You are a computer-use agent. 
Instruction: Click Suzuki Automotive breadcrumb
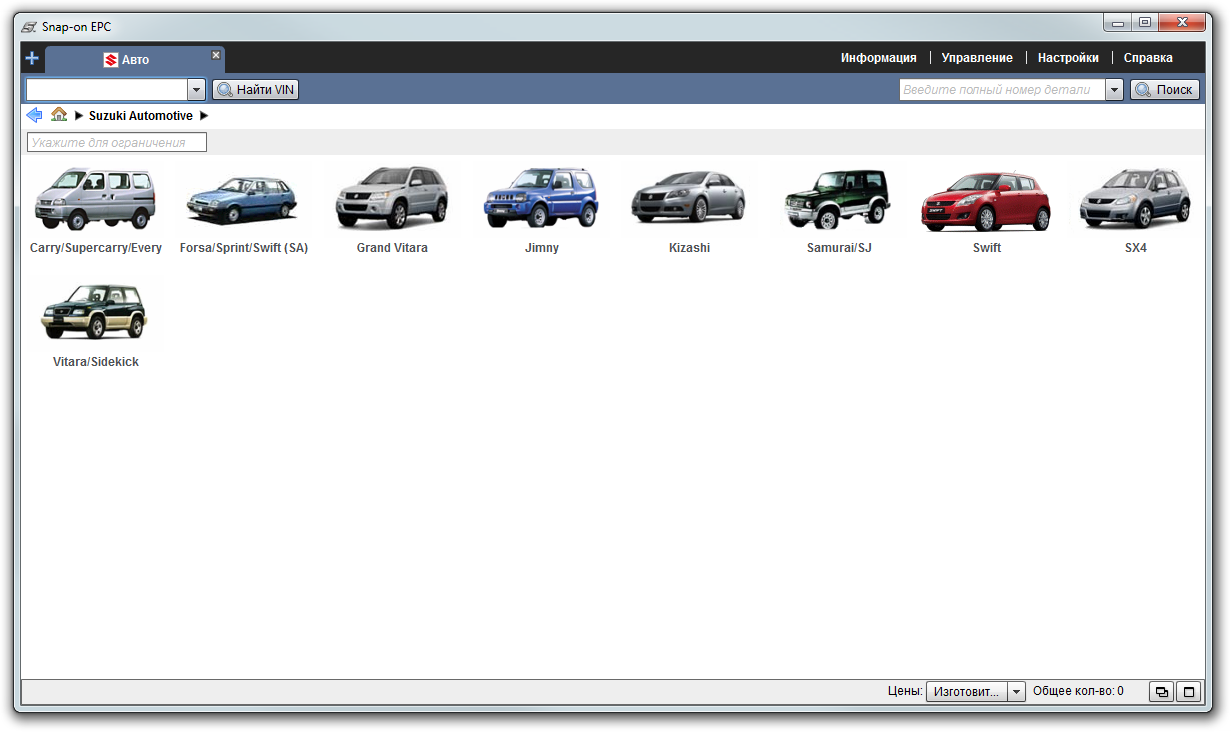pyautogui.click(x=141, y=116)
